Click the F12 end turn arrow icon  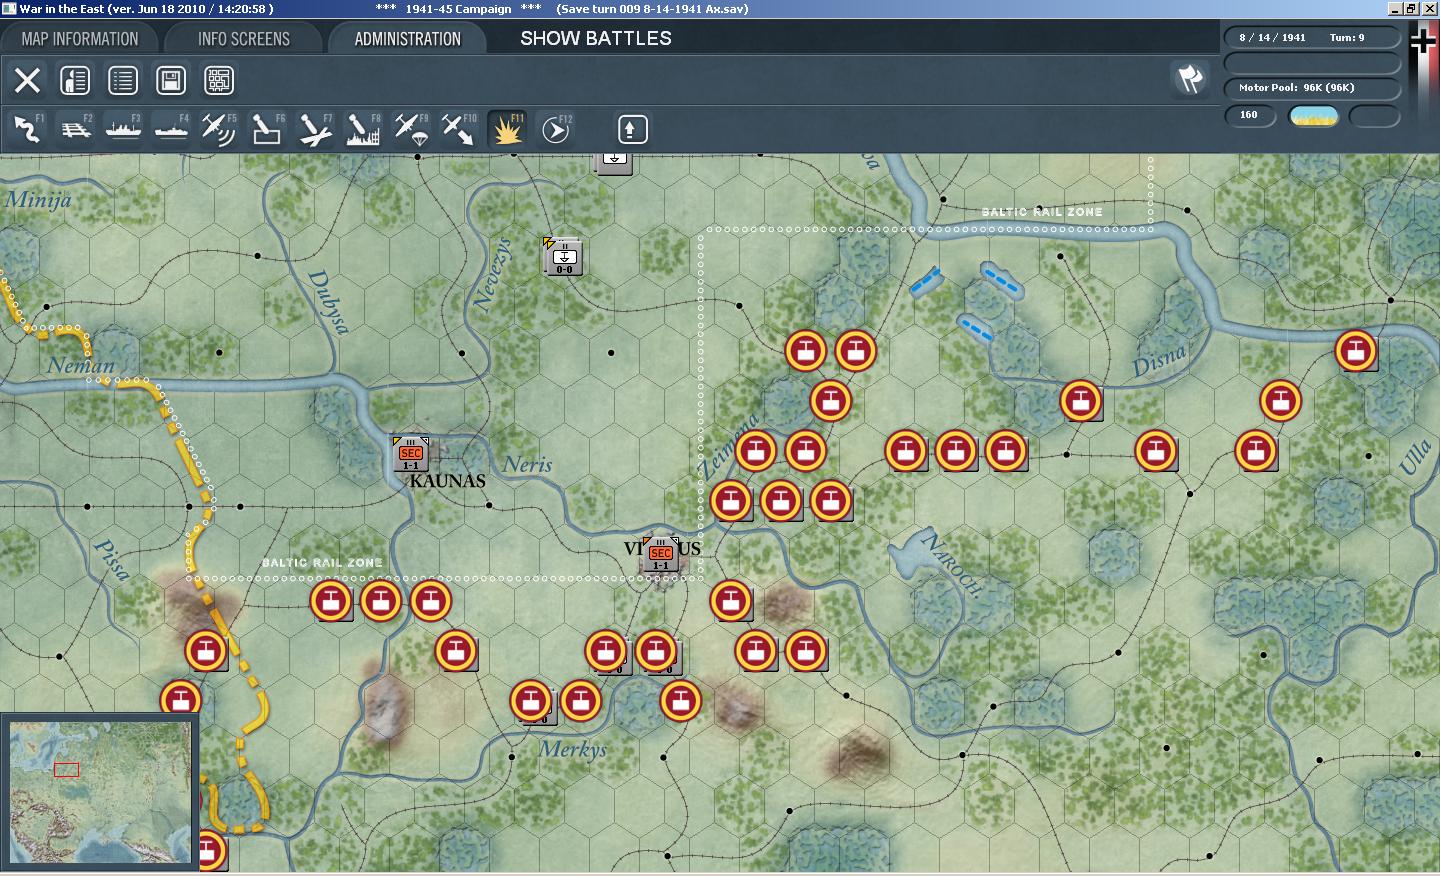555,129
